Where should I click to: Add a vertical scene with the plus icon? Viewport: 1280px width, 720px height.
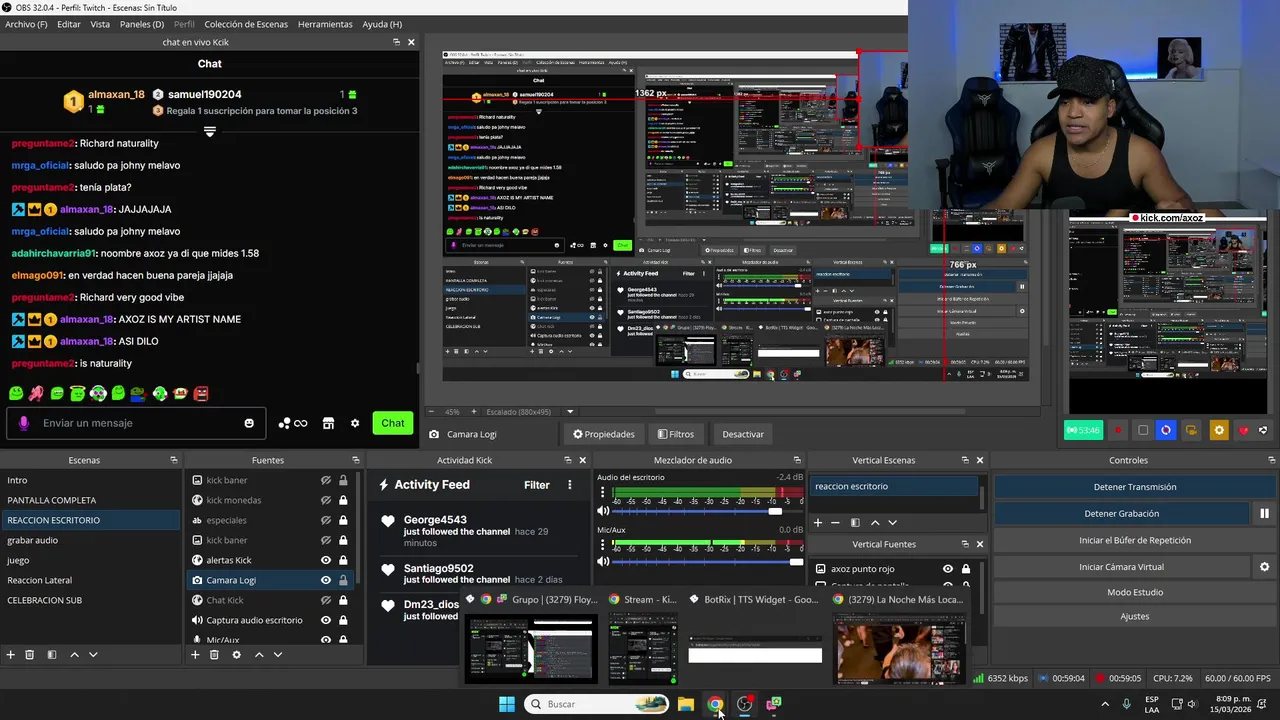click(818, 522)
